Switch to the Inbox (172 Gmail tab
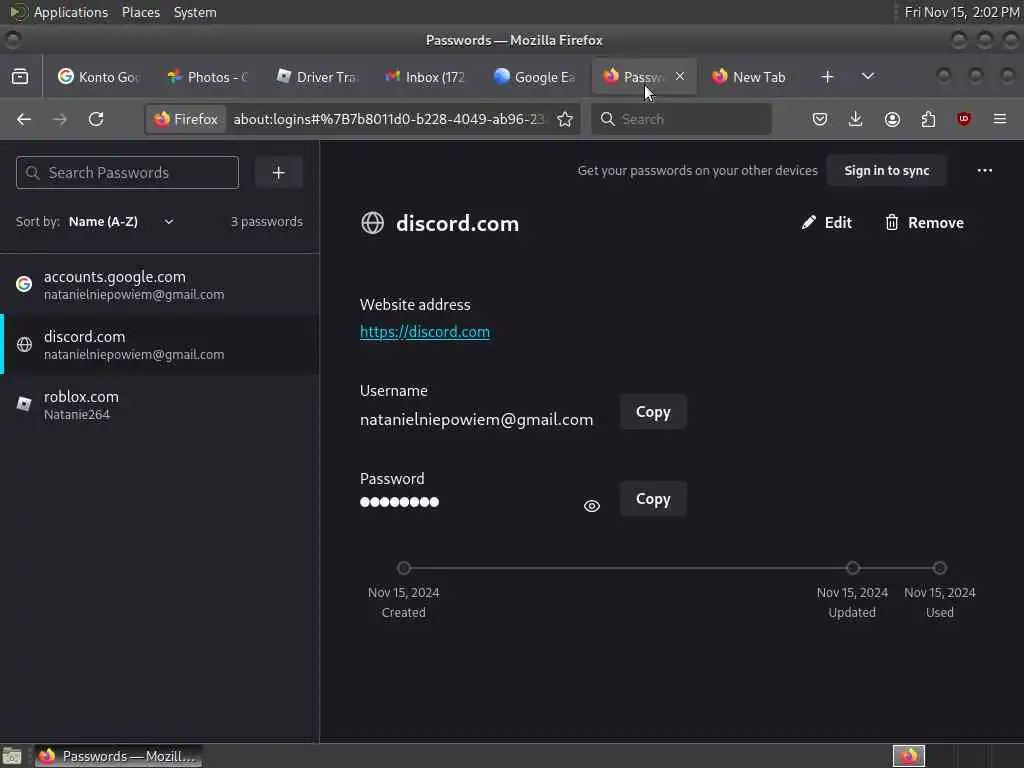 [x=424, y=77]
